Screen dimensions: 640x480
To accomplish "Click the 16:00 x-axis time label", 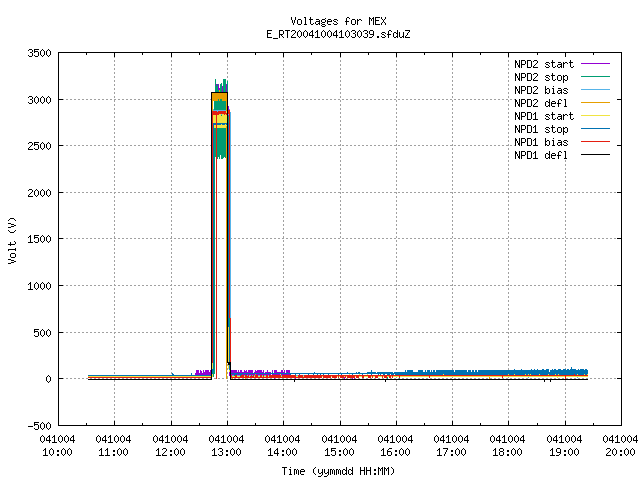I will (x=395, y=452).
